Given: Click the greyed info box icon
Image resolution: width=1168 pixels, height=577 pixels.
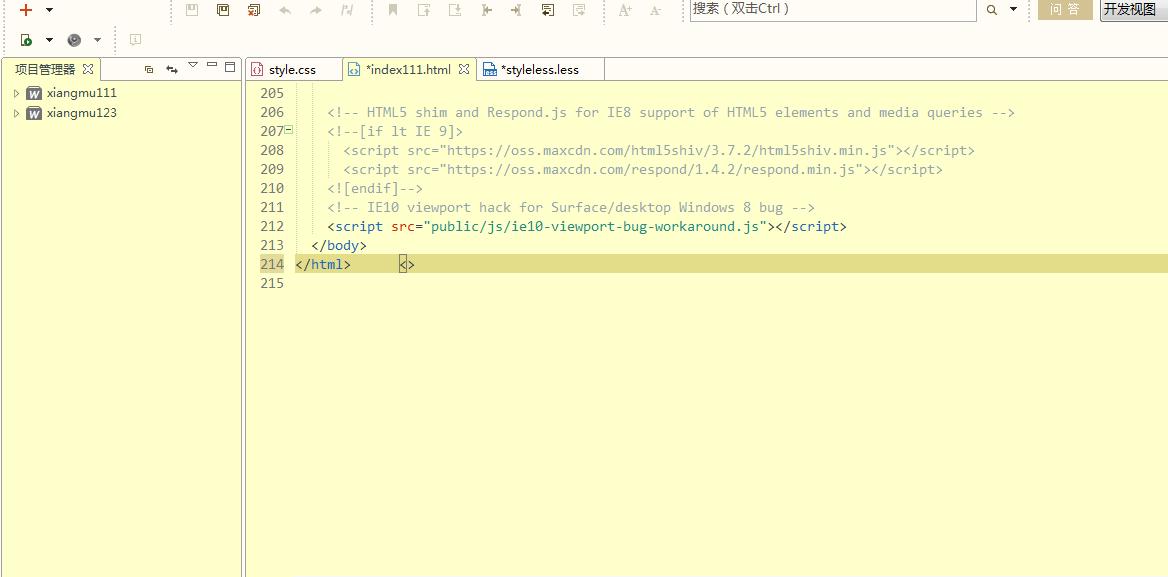Looking at the screenshot, I should point(135,39).
